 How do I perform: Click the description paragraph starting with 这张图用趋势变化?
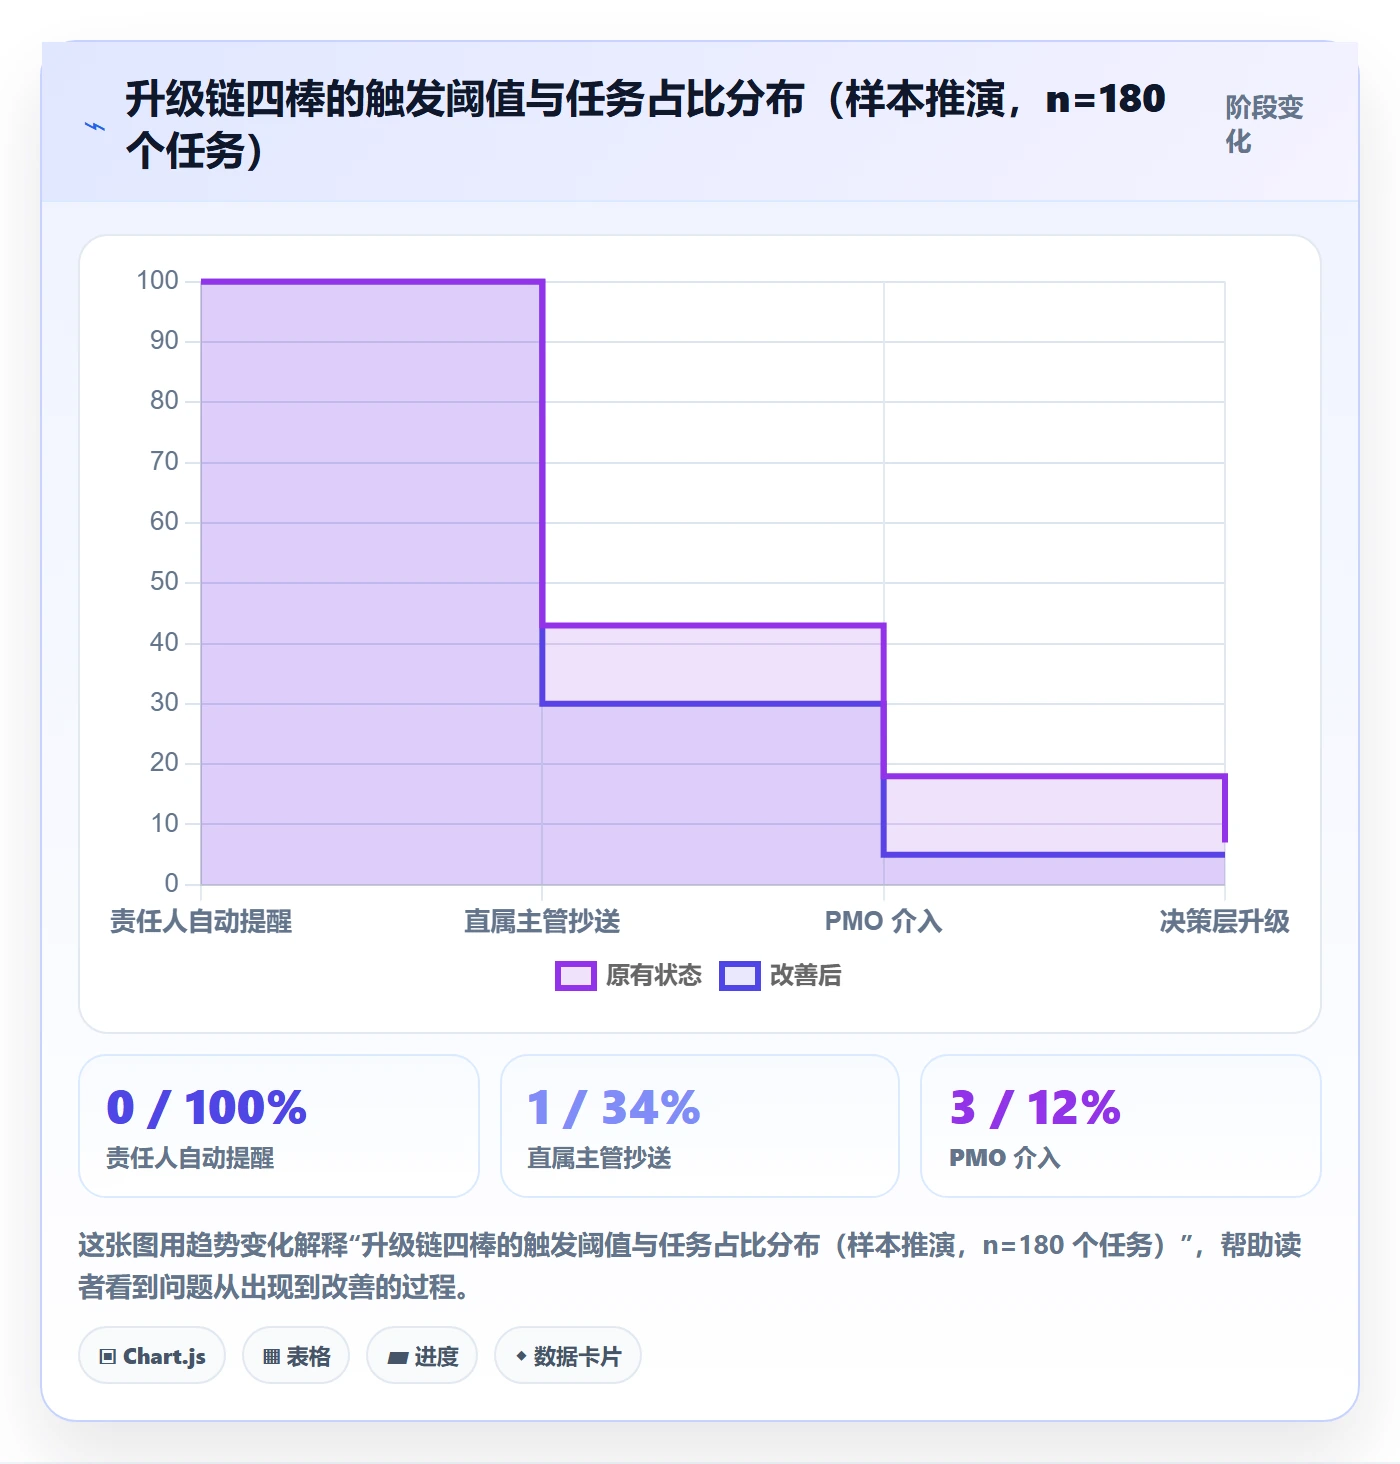point(690,1265)
